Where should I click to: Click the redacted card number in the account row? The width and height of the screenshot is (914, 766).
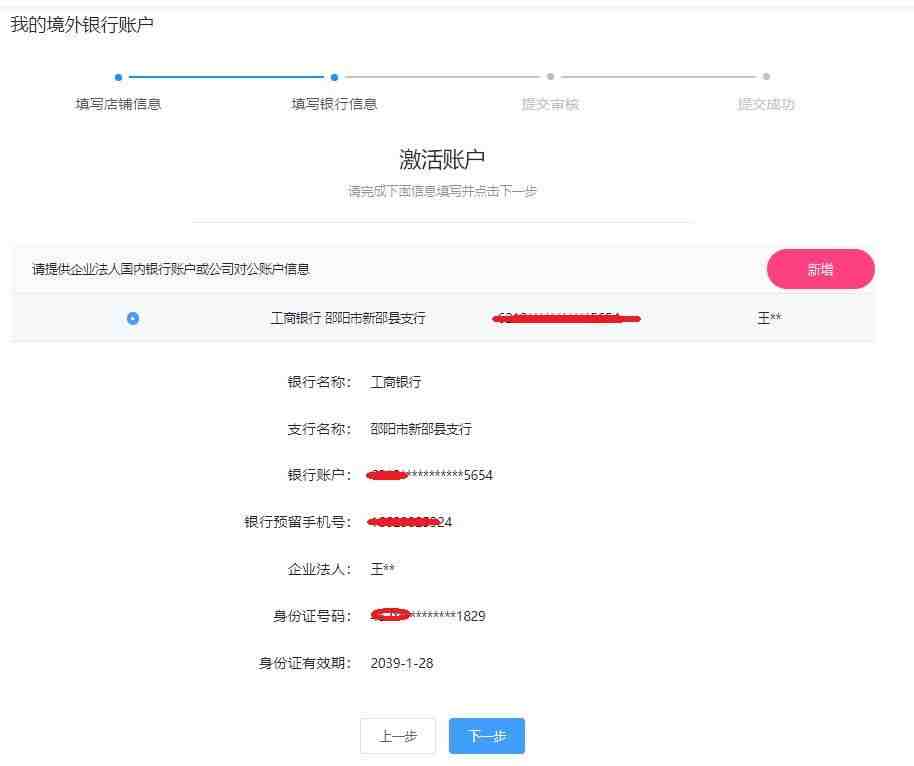(x=566, y=318)
